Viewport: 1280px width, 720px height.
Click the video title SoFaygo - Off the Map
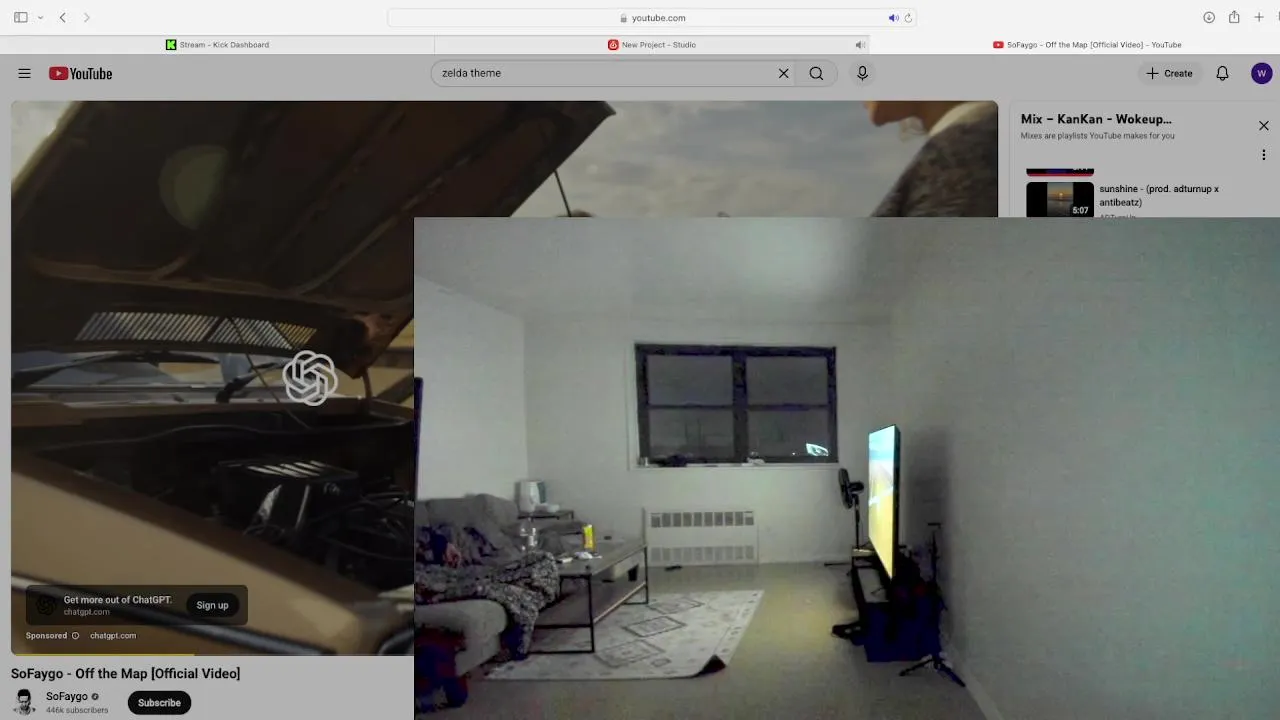(126, 674)
